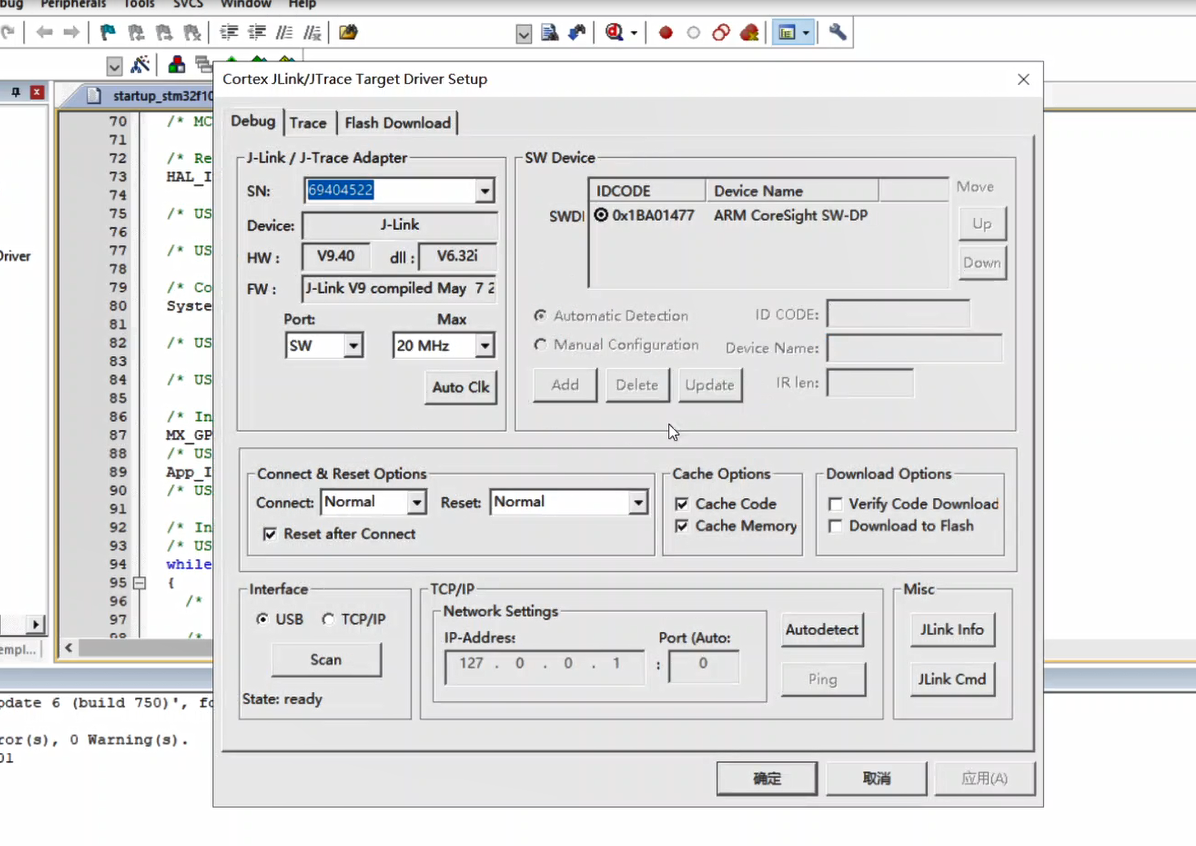Uncheck the Cache Memory option

tap(681, 526)
